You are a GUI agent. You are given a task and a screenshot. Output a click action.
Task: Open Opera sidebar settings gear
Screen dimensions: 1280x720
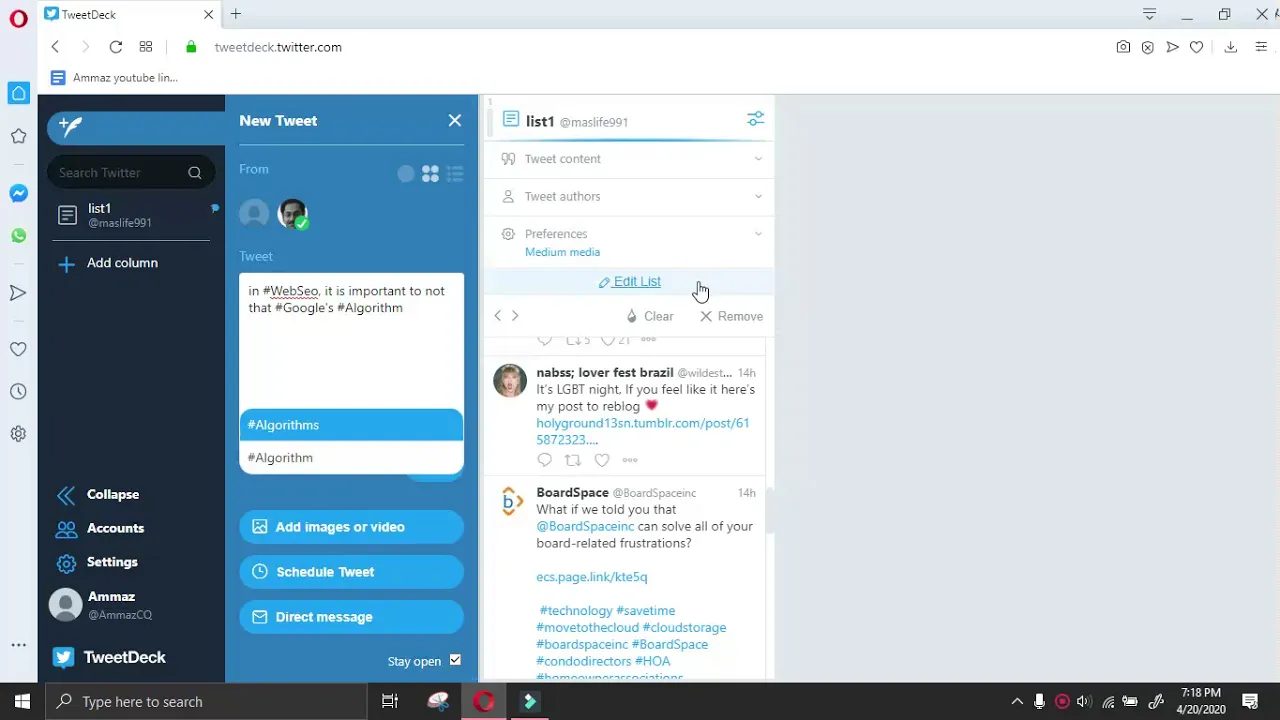[x=18, y=434]
